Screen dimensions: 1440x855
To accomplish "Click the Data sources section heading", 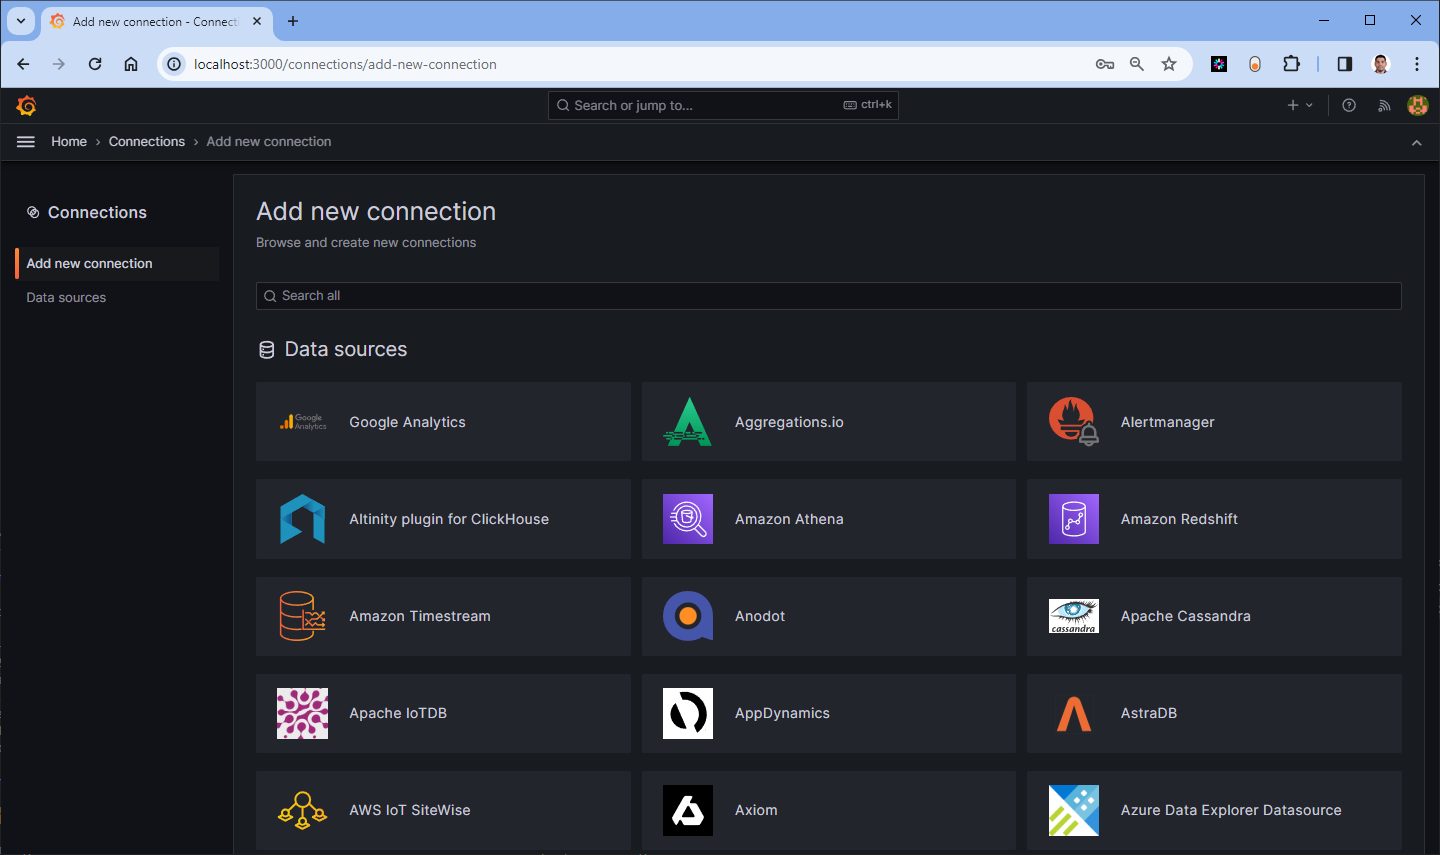I will coord(346,349).
